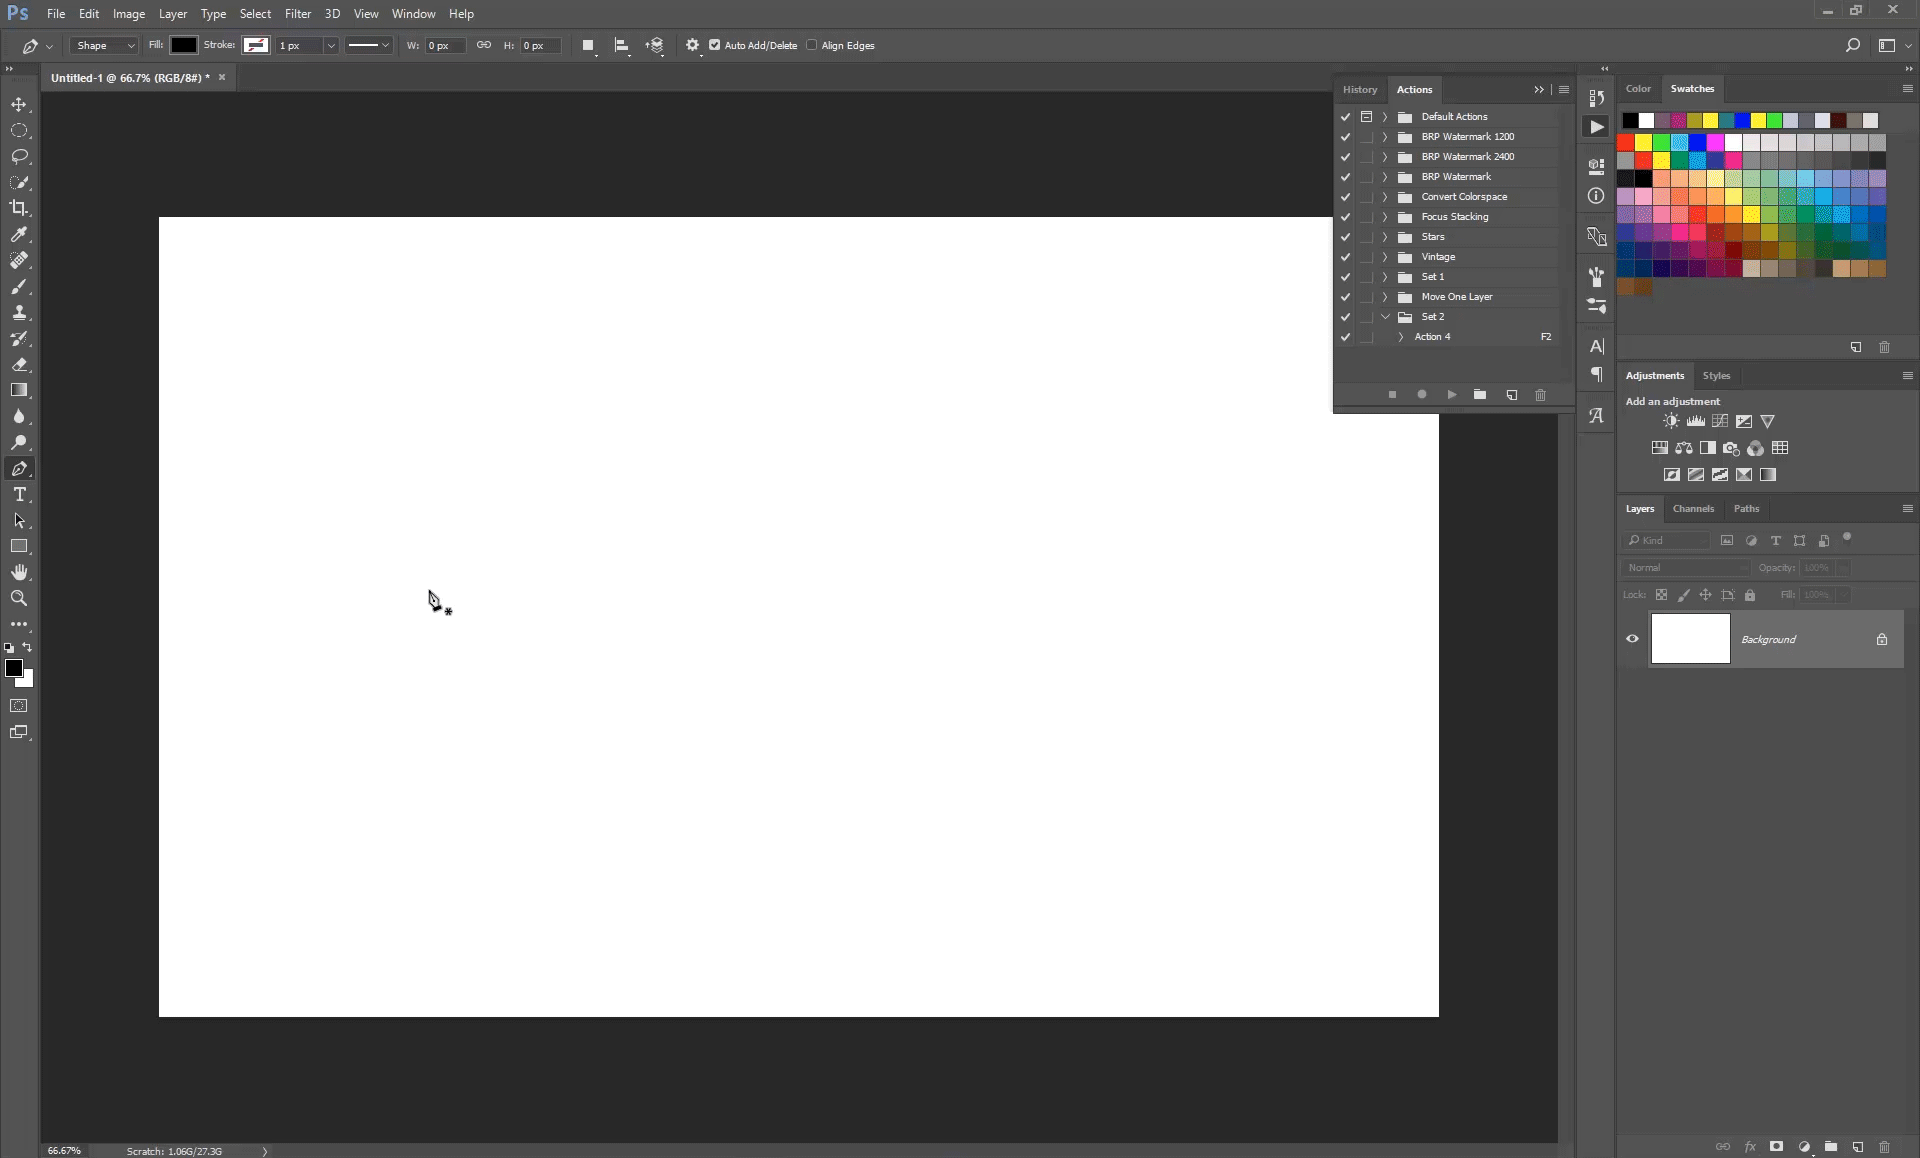Switch to the History tab
The image size is (1920, 1158).
coord(1359,89)
